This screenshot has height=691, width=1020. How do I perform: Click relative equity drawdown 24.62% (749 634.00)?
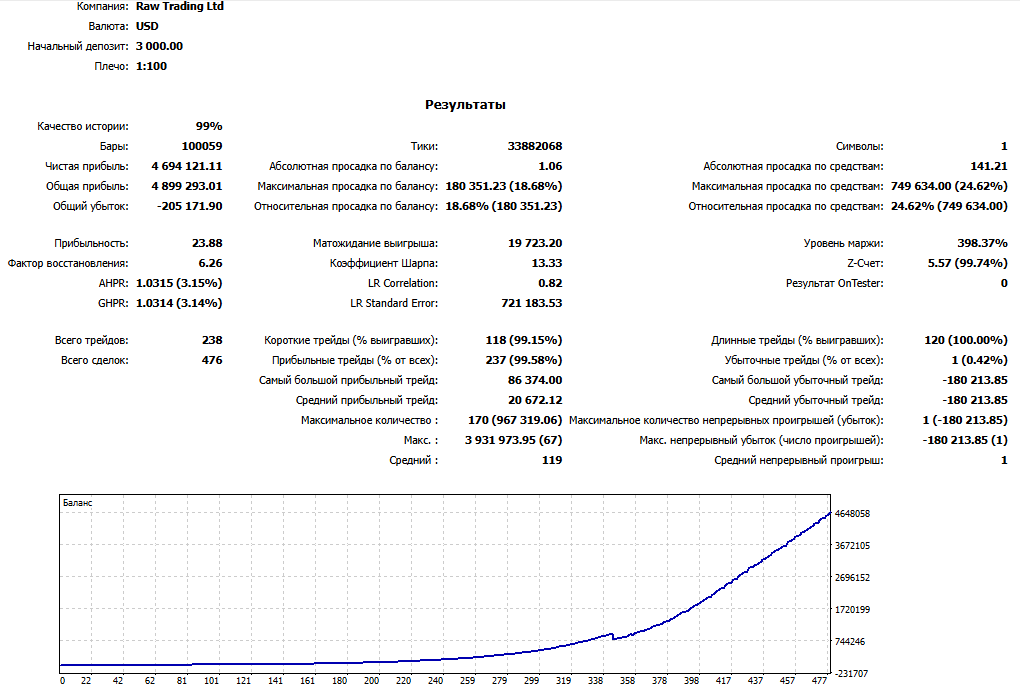pos(949,206)
